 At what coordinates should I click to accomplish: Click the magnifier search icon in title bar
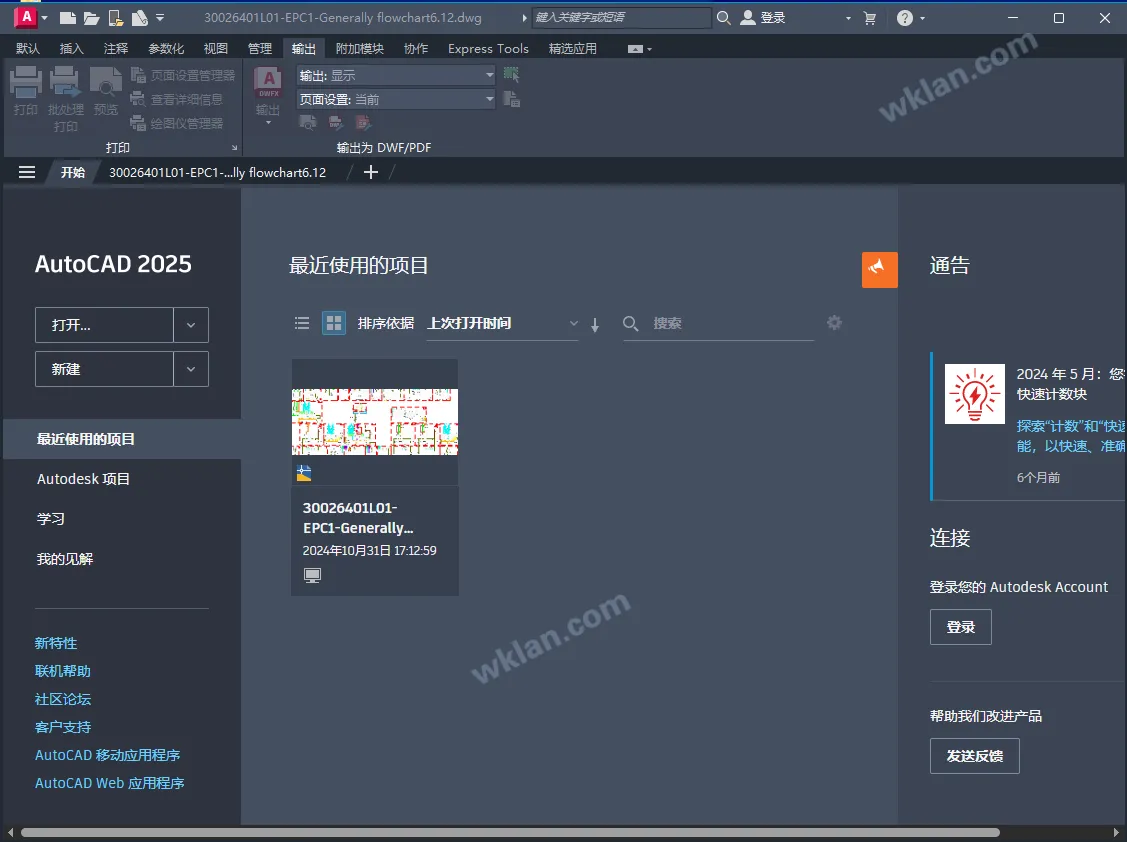coord(724,17)
